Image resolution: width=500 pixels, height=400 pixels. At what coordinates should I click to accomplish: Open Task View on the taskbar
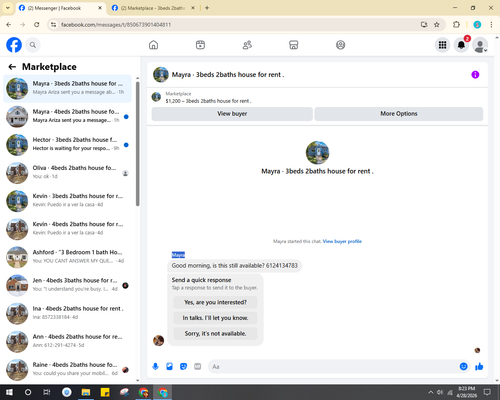(47, 392)
